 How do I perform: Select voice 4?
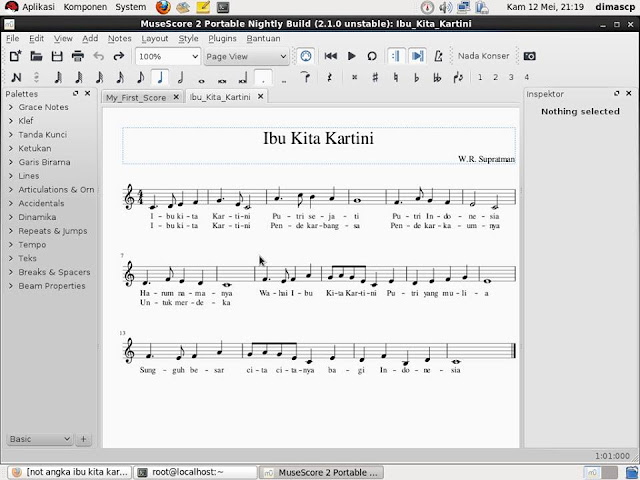[527, 77]
